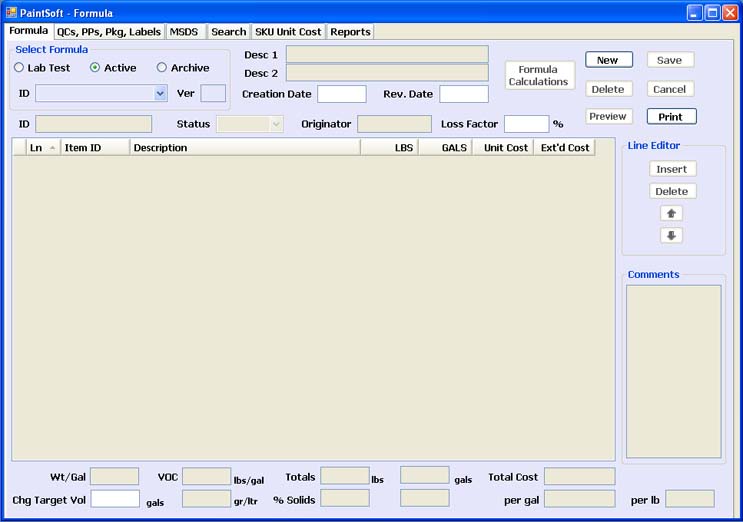This screenshot has height=522, width=743.
Task: Click the Desc 1 field
Action: pos(387,54)
